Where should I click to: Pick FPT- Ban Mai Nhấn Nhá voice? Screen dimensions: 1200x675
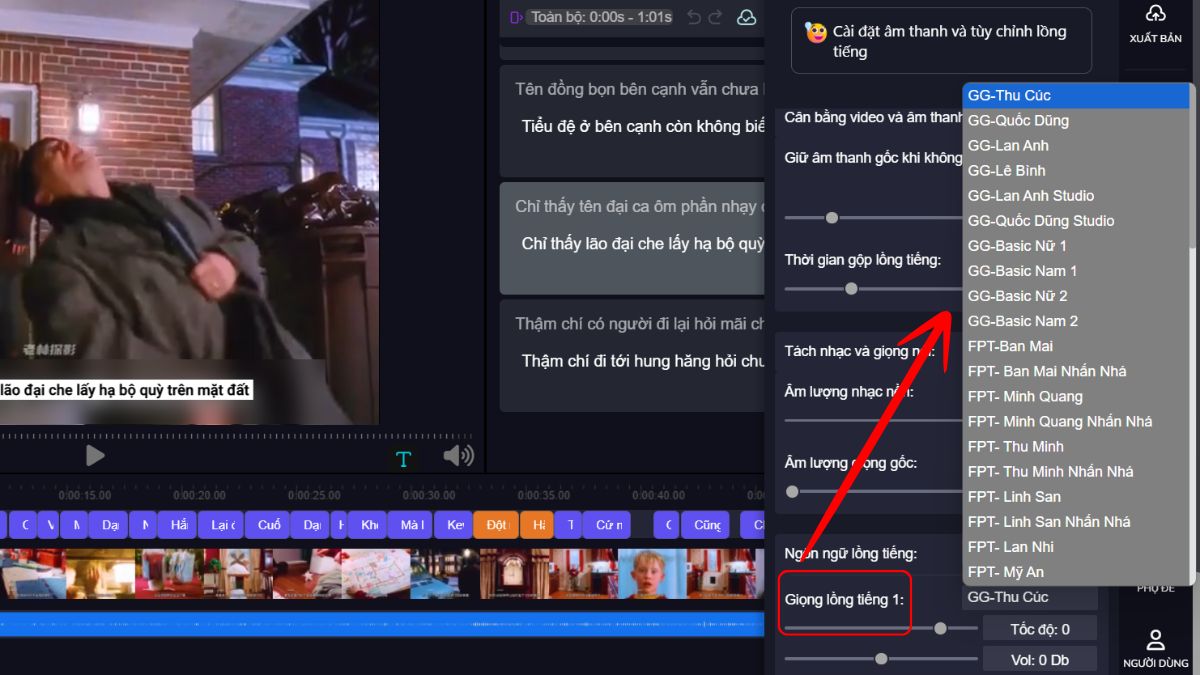point(1075,371)
